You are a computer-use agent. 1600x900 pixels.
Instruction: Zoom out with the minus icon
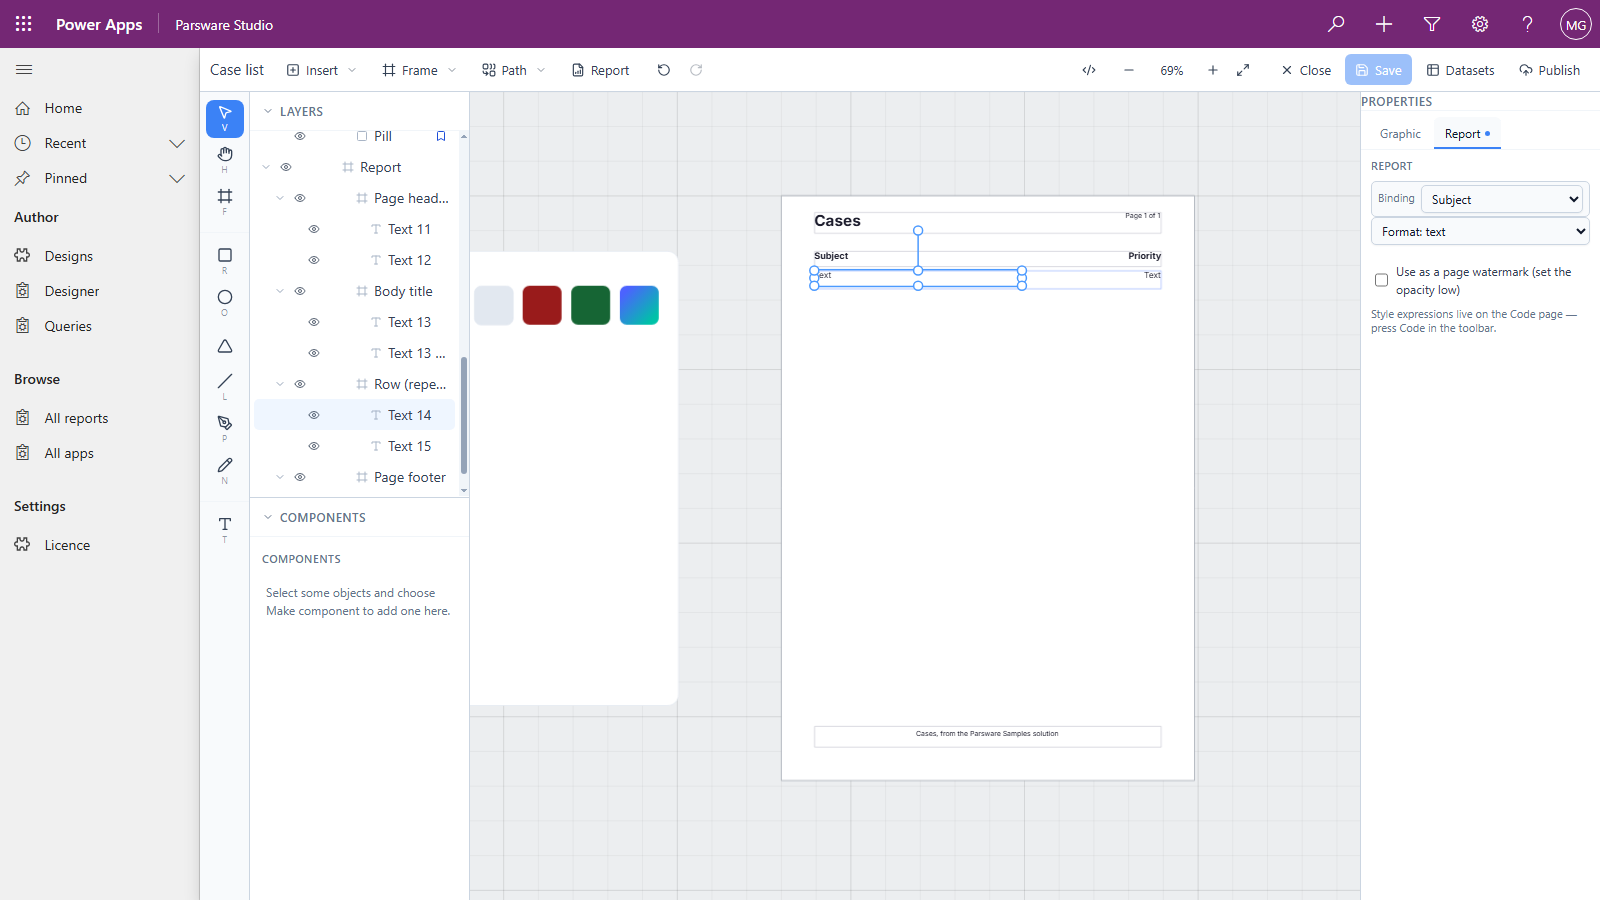(1129, 70)
